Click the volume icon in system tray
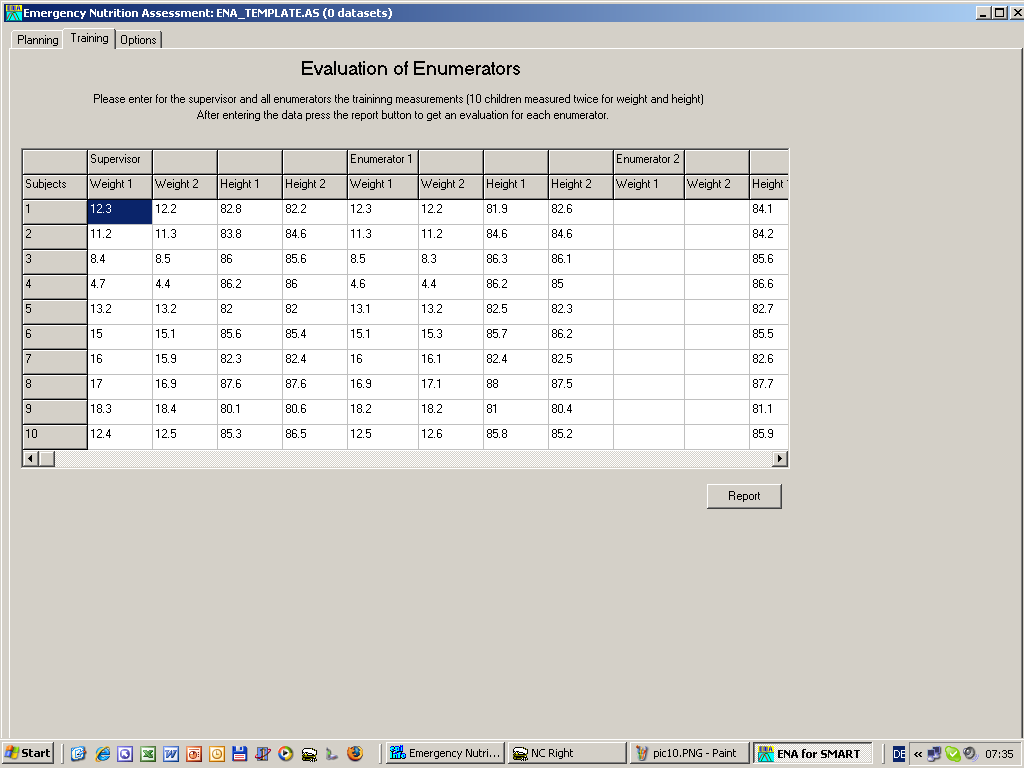This screenshot has width=1024, height=768. tap(969, 754)
